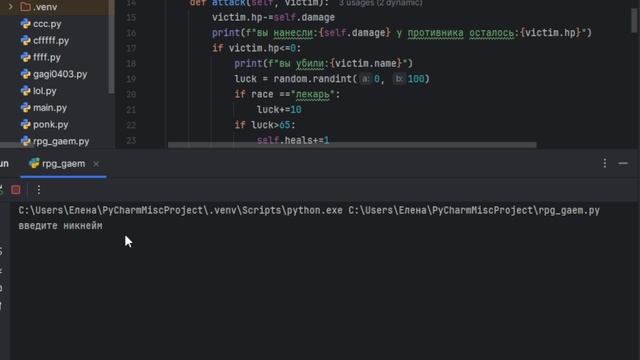
Task: Stop the running rpg_gaem process
Action: click(x=16, y=190)
